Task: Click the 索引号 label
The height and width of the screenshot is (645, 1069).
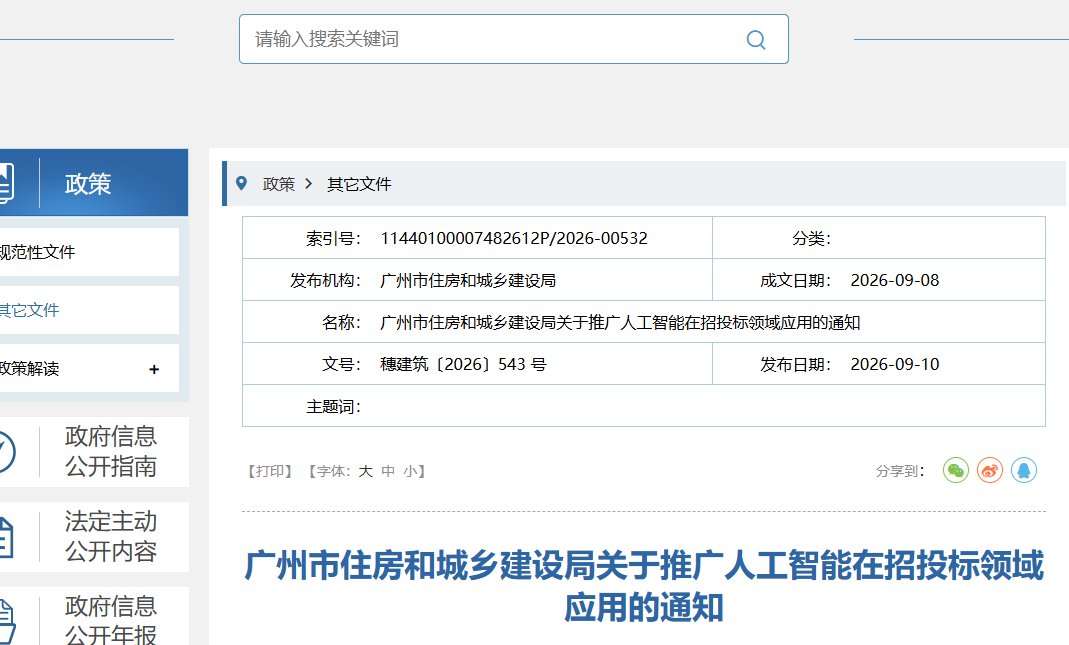Action: pos(333,239)
